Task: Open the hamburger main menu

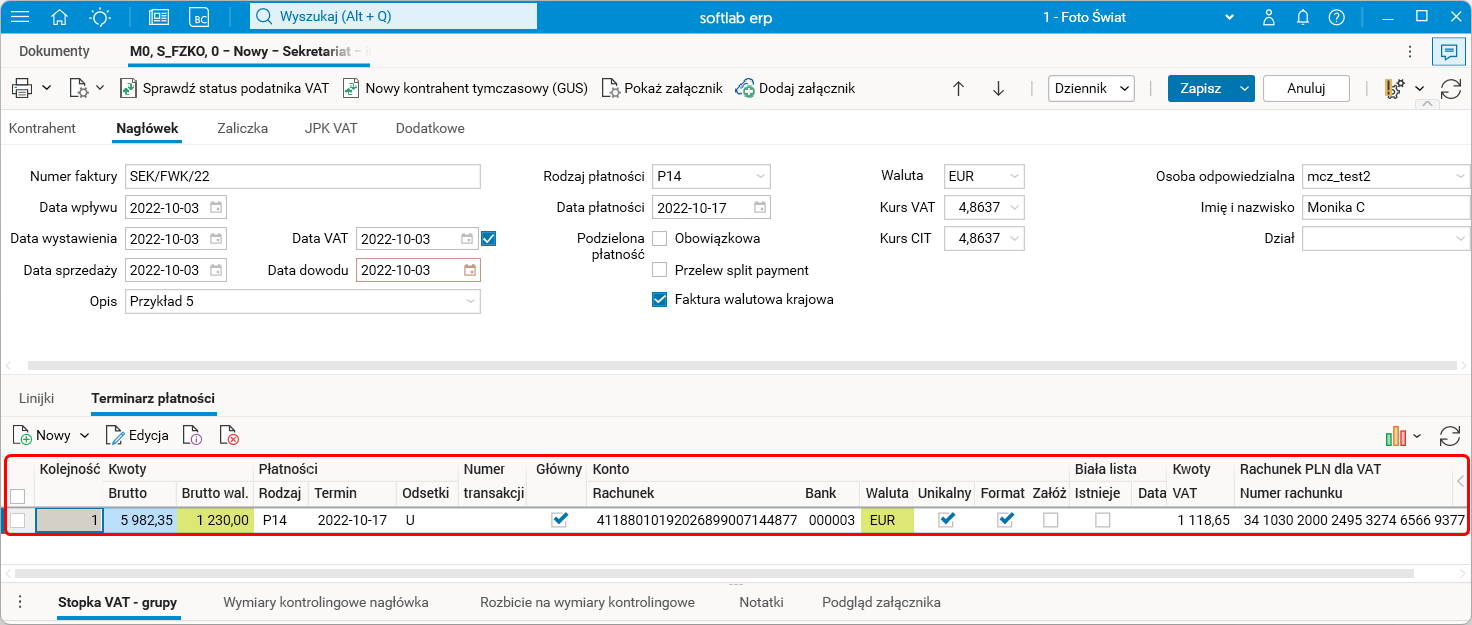Action: 20,17
